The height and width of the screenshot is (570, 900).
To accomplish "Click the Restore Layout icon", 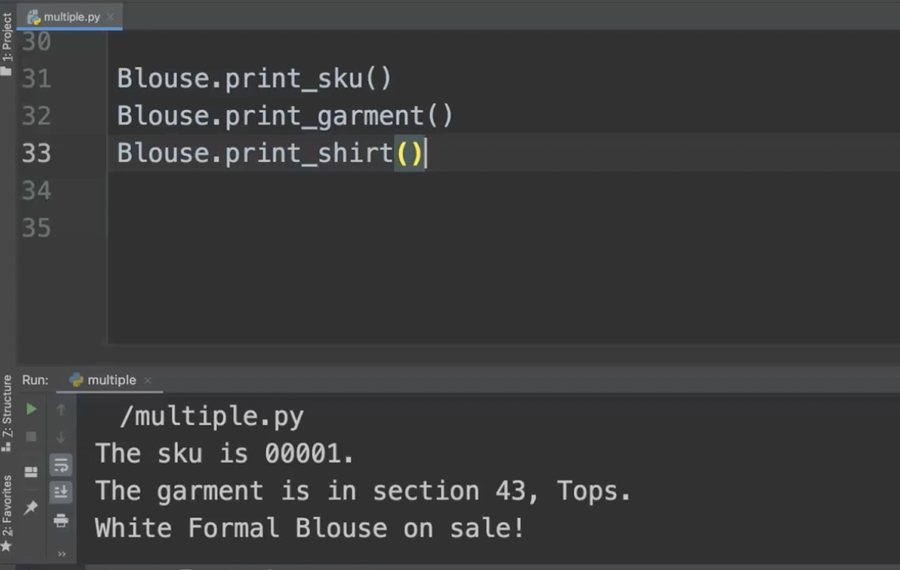I will [x=31, y=472].
